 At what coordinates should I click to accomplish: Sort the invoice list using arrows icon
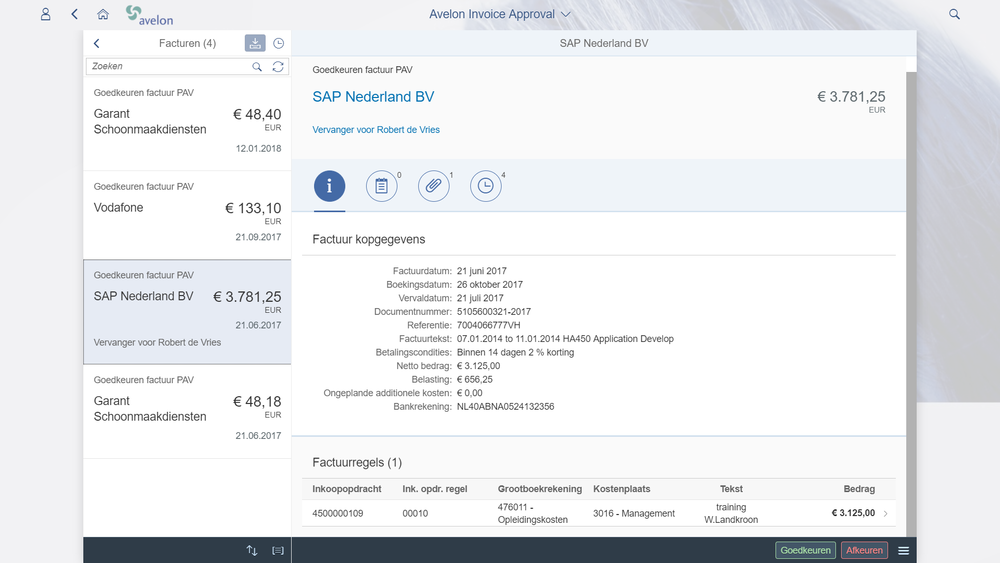tap(252, 550)
